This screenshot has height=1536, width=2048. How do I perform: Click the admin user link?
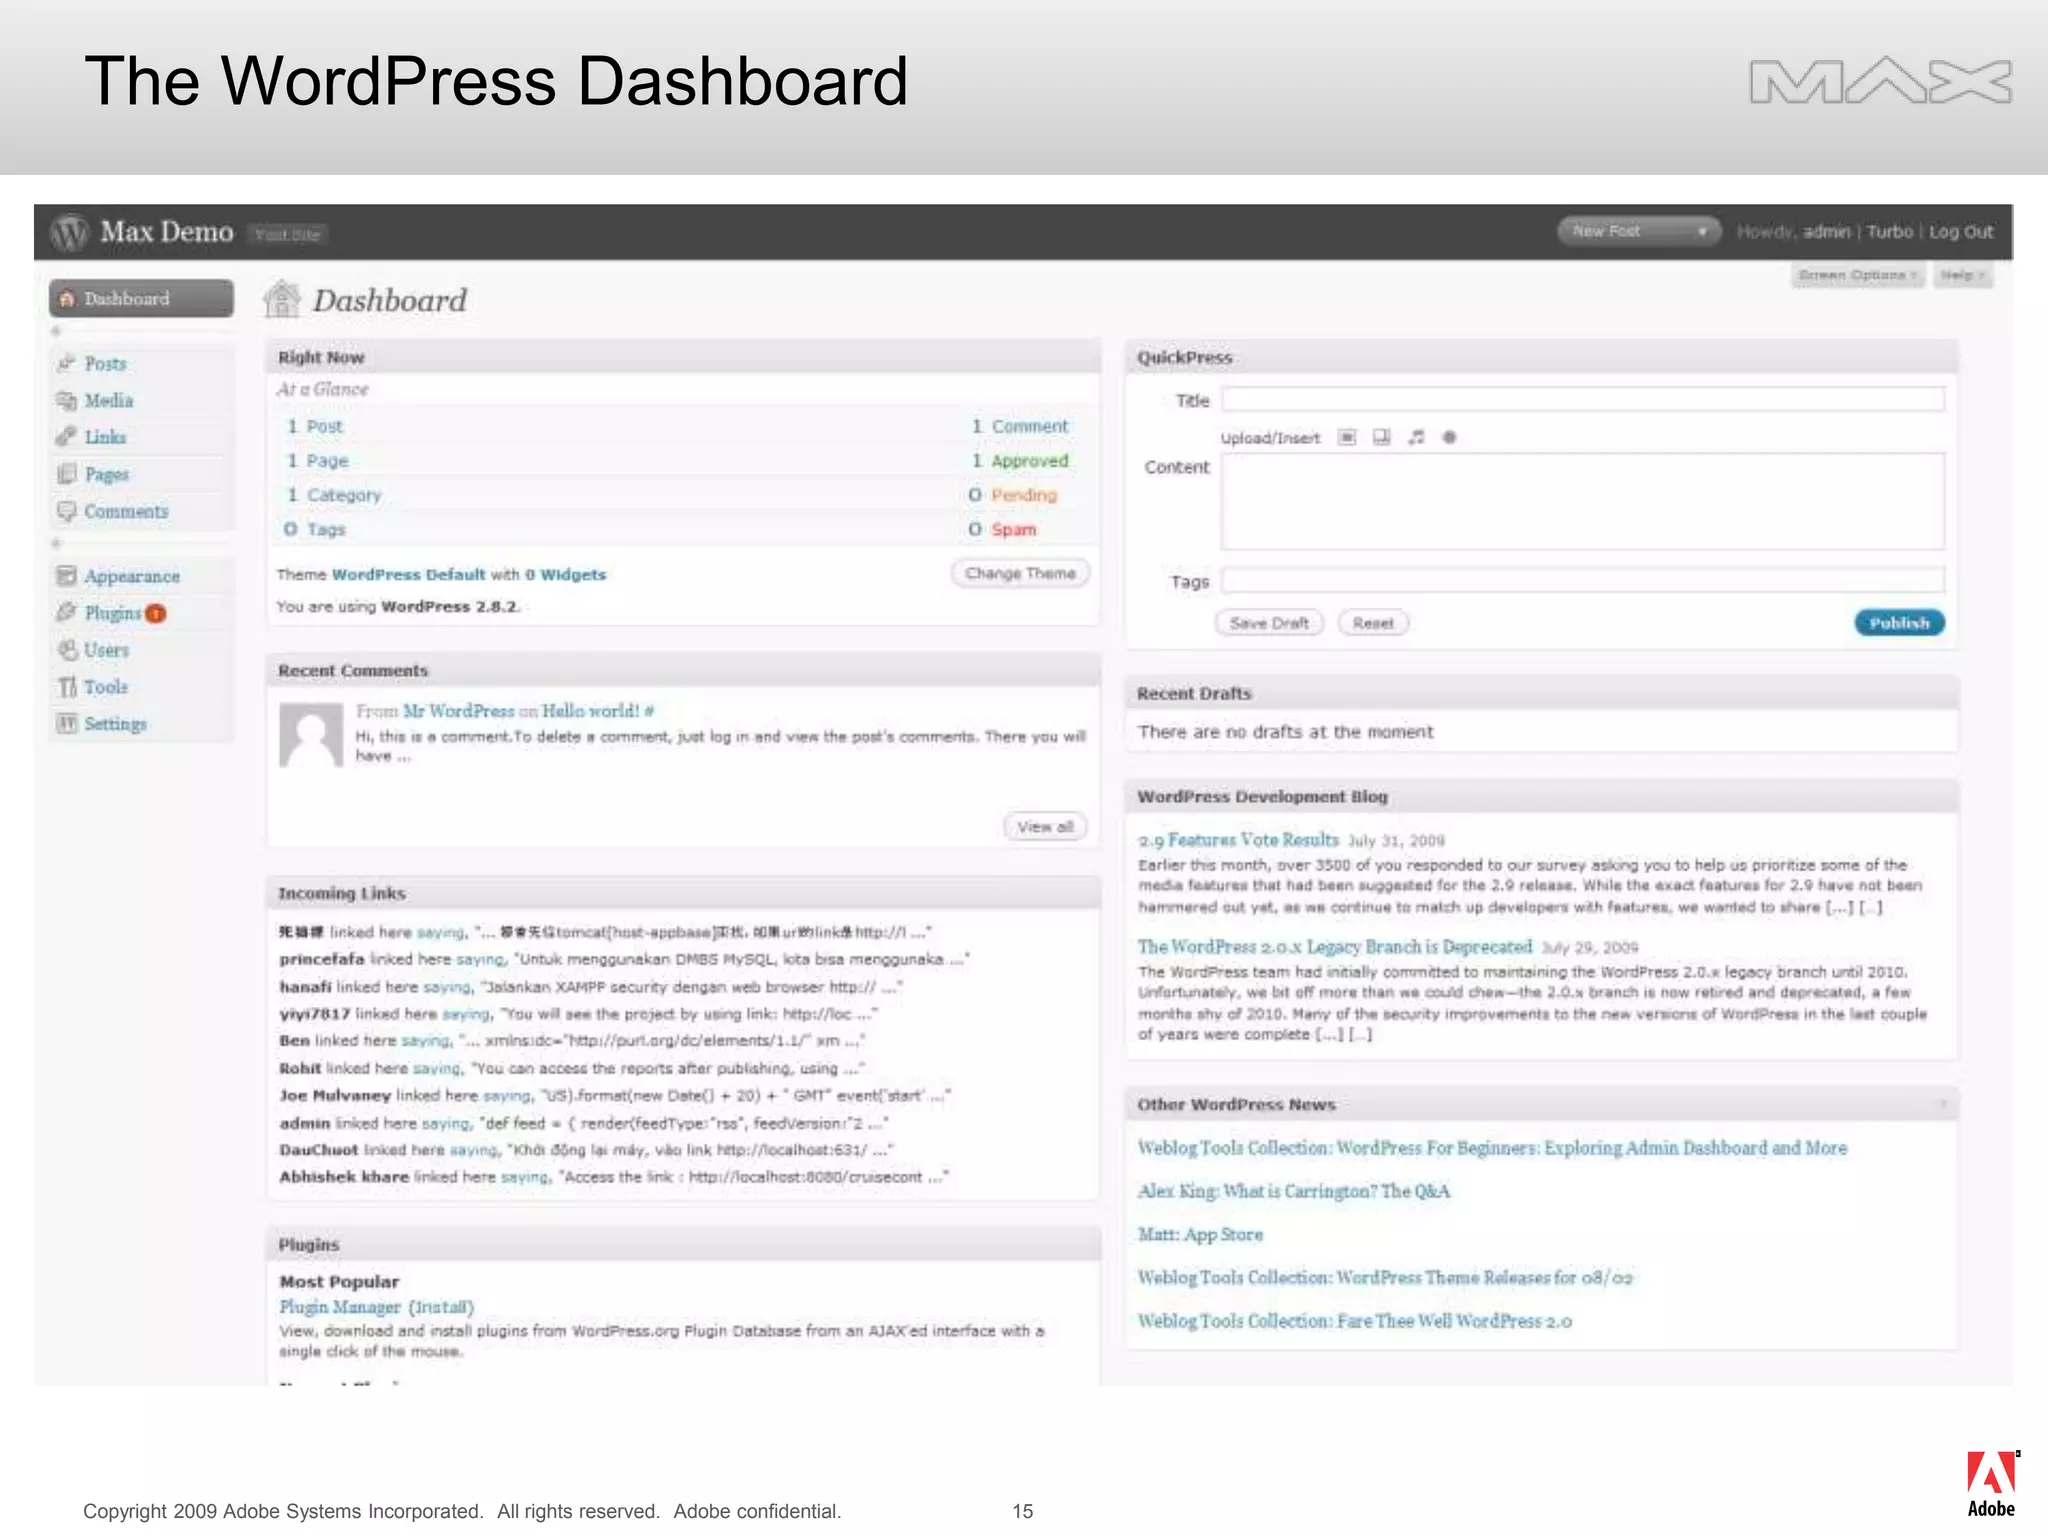click(1827, 232)
